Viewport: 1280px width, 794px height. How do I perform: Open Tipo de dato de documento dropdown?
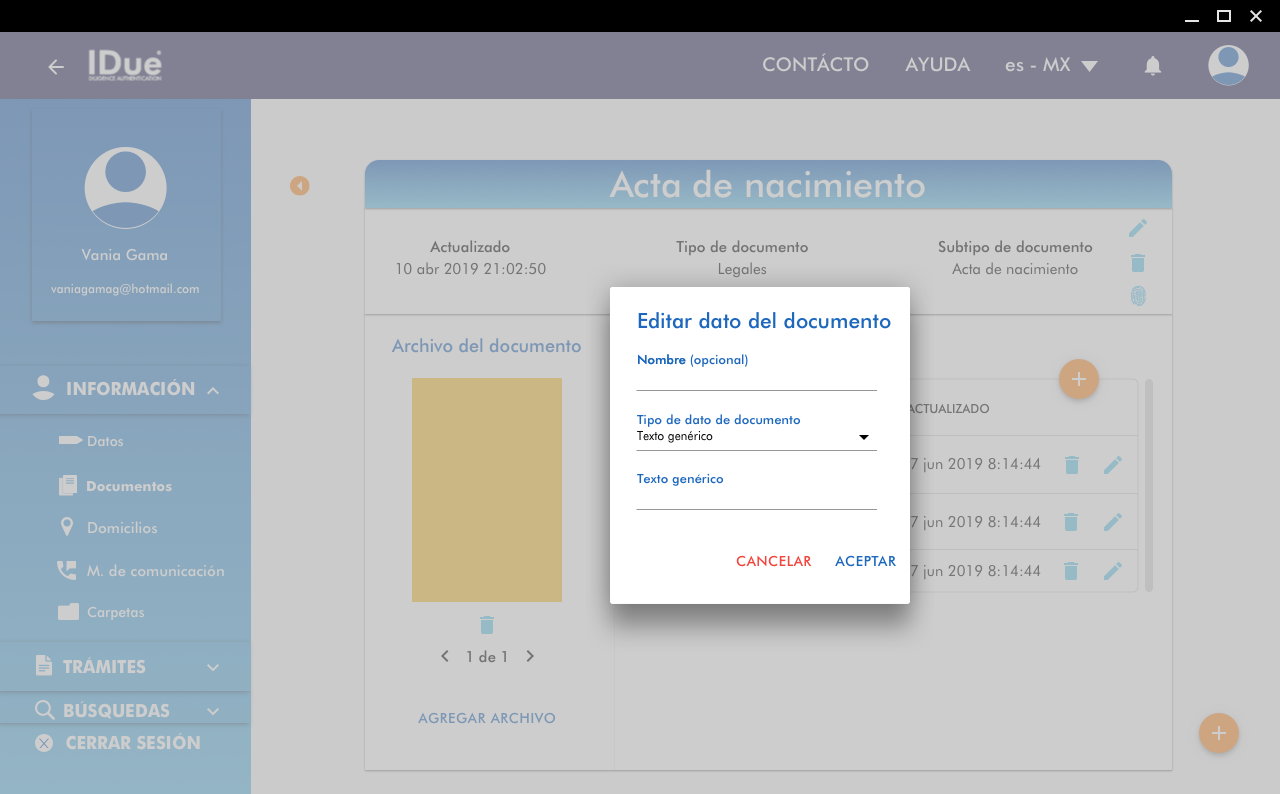point(756,437)
